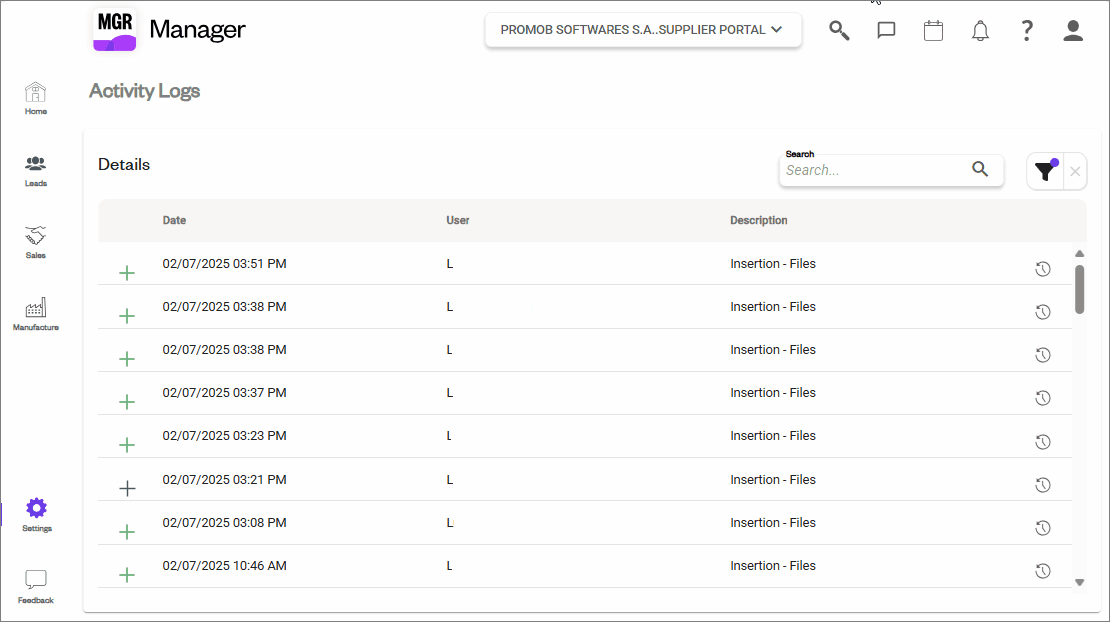Open Sales in the sidebar
The width and height of the screenshot is (1110, 622).
pyautogui.click(x=36, y=242)
